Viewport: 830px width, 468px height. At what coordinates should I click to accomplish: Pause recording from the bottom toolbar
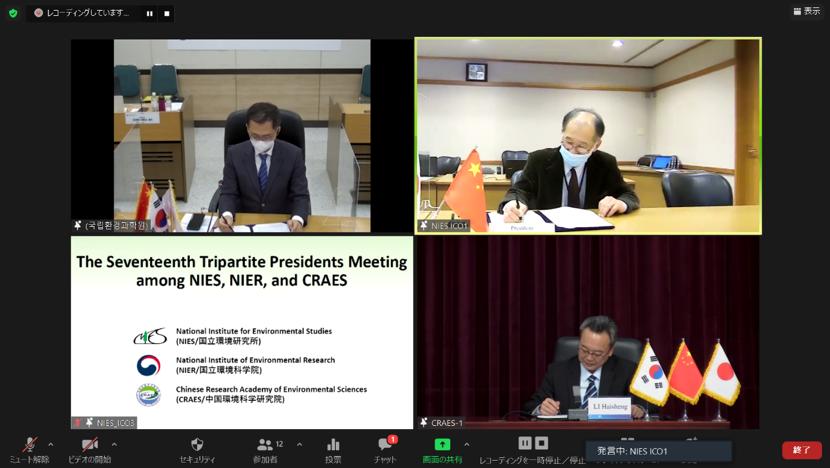click(525, 443)
